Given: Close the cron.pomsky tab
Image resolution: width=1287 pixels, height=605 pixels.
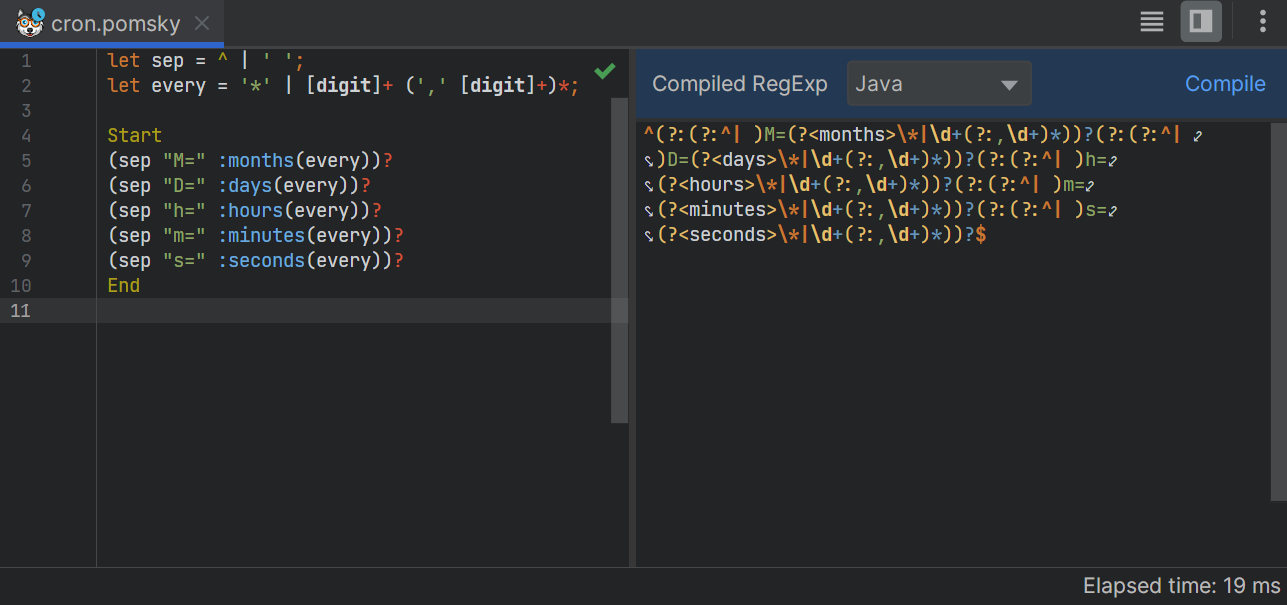Looking at the screenshot, I should pos(202,23).
